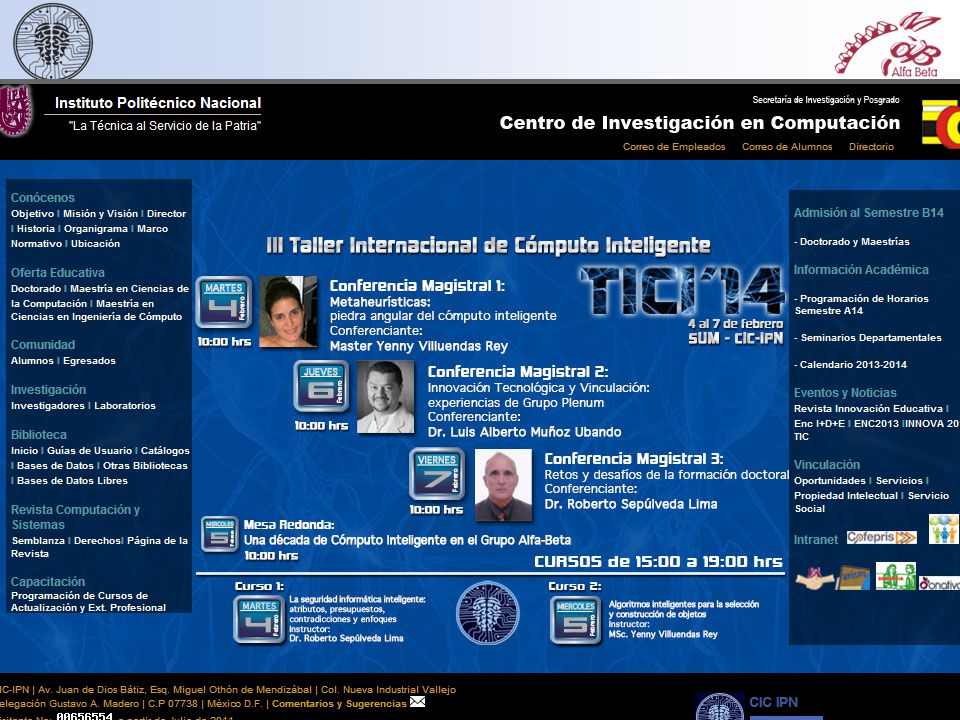Open Revista Computación y Sistemas heading
The image size is (960, 720).
coord(75,517)
